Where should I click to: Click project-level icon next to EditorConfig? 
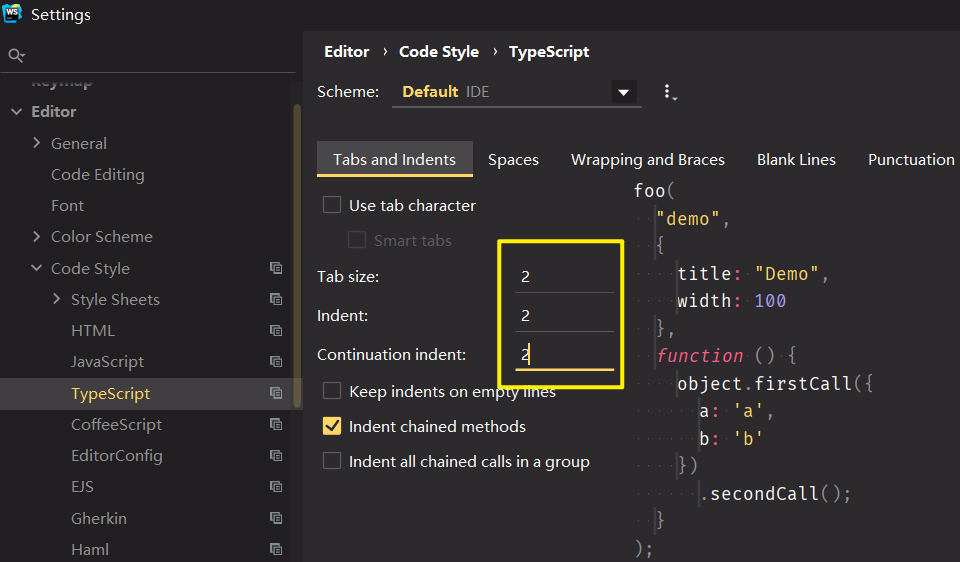(276, 455)
